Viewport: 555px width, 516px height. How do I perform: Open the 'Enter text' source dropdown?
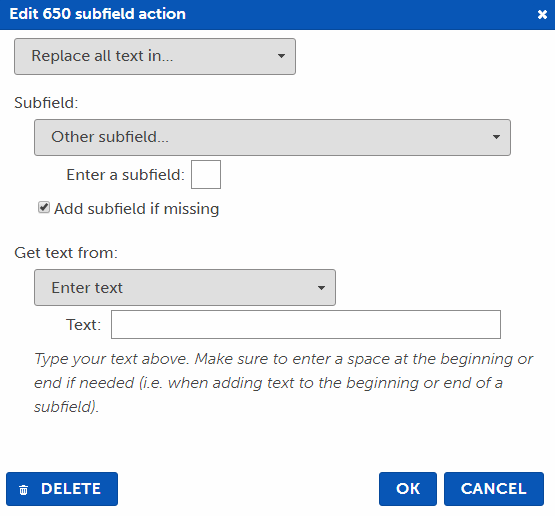point(185,287)
